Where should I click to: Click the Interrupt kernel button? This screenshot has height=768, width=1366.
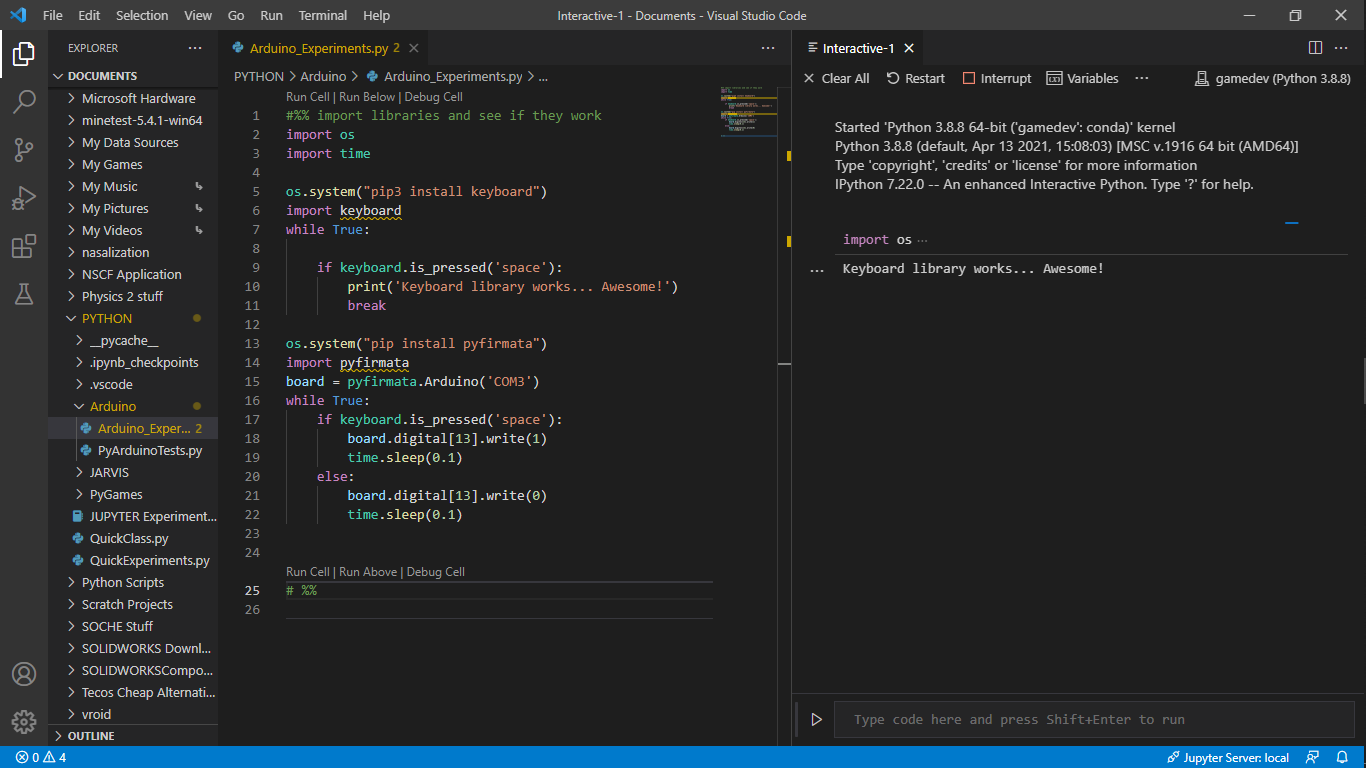[996, 78]
